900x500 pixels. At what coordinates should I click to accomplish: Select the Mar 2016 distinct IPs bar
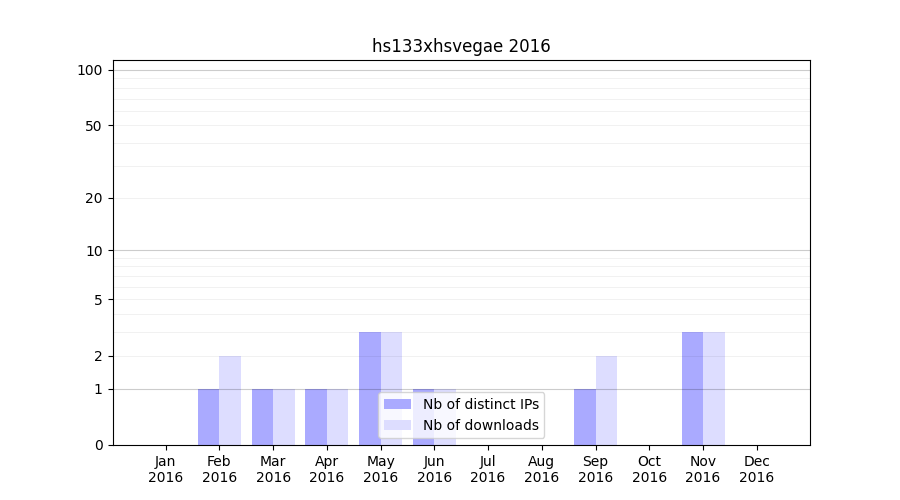tap(262, 417)
